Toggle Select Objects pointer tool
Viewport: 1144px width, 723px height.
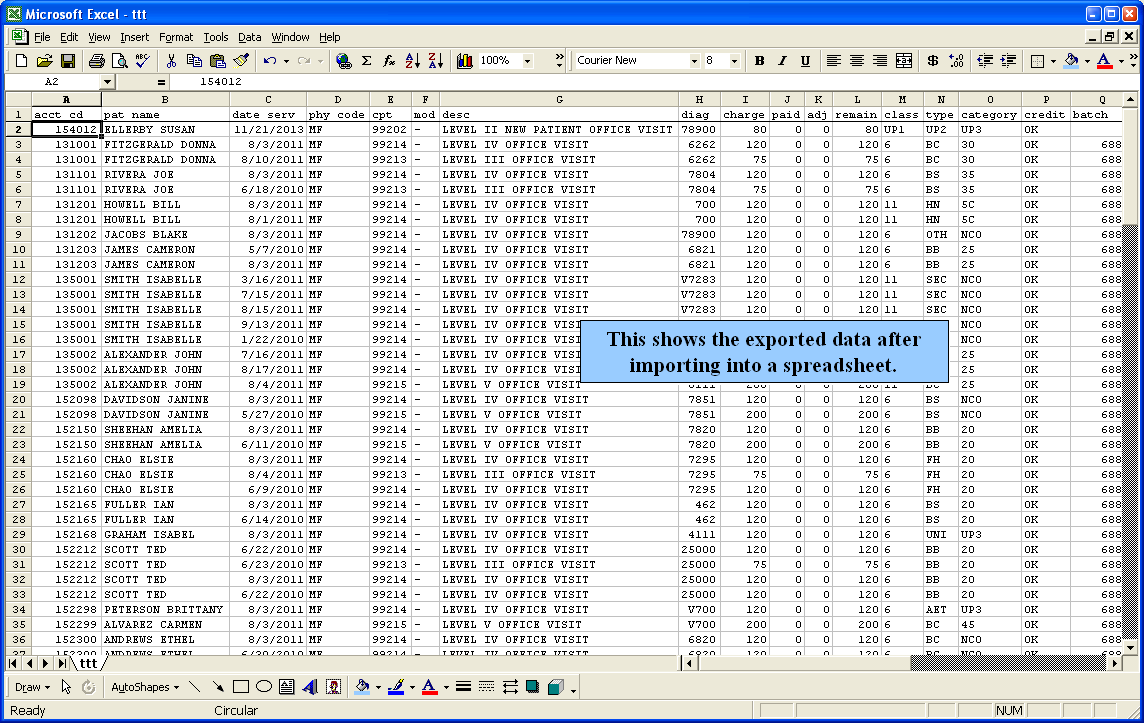click(x=66, y=687)
